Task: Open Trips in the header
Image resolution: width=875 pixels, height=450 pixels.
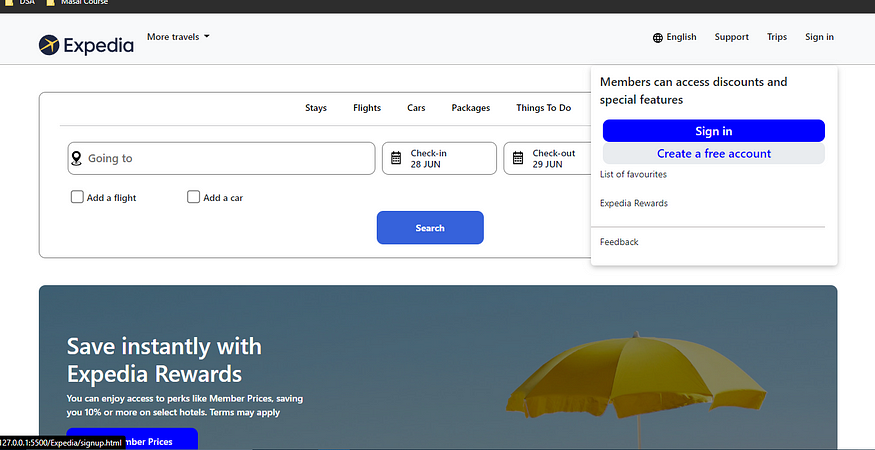Action: [777, 37]
